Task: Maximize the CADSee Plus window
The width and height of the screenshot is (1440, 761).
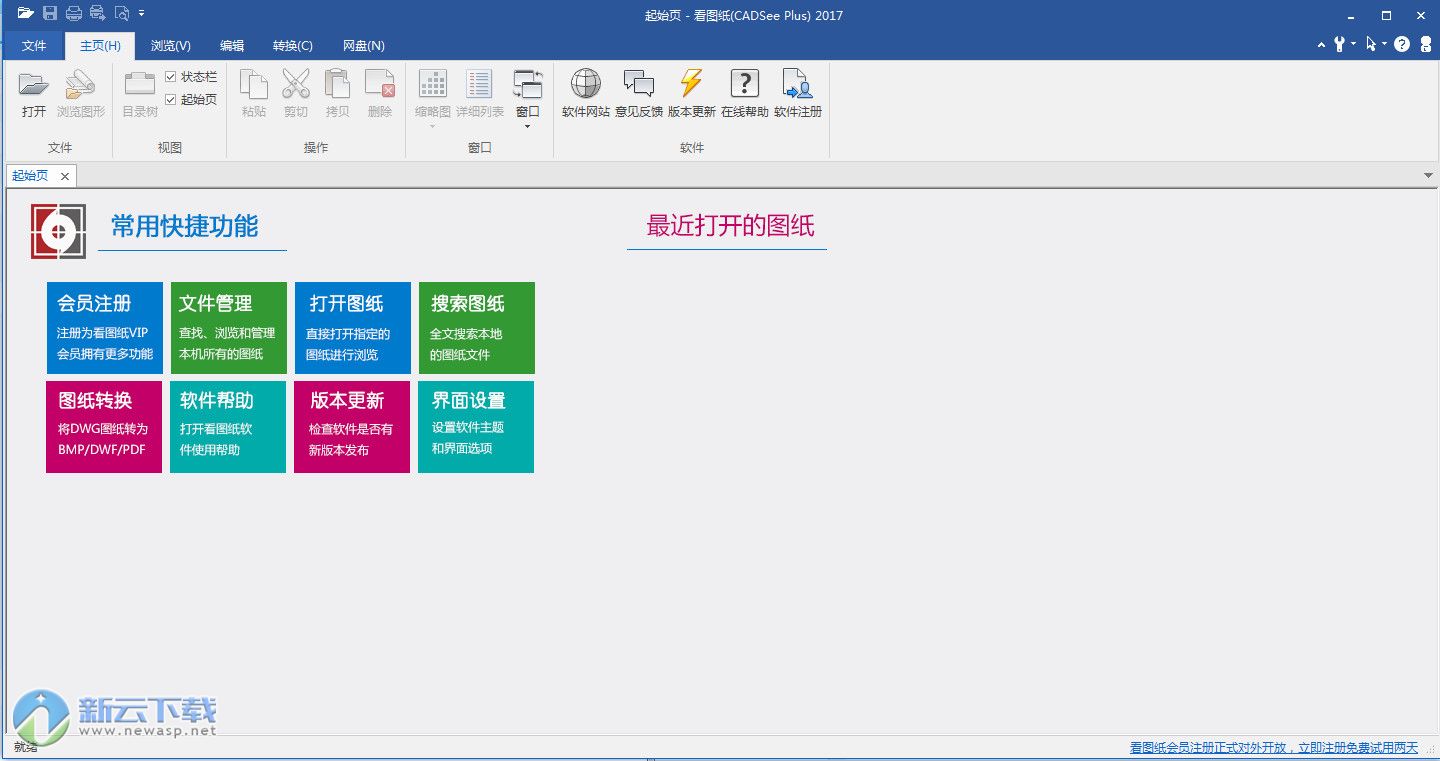Action: [x=1386, y=15]
